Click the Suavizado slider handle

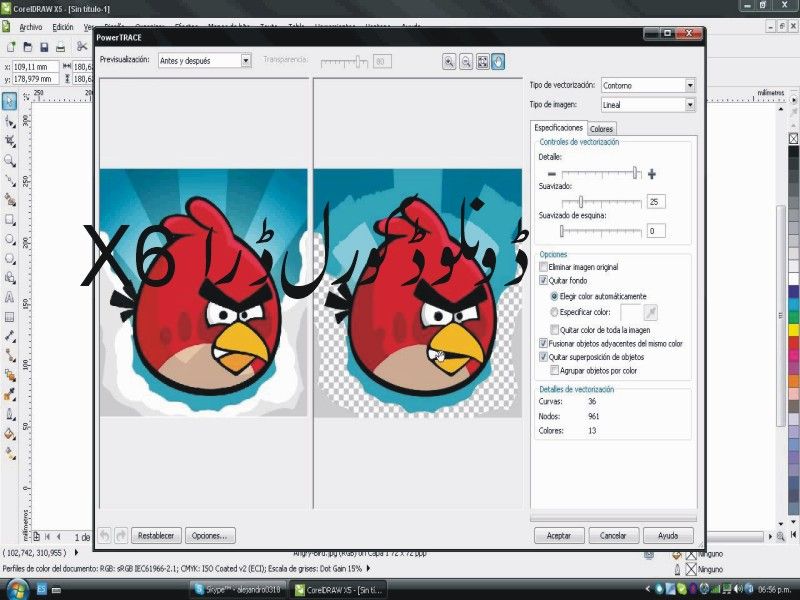(x=581, y=202)
